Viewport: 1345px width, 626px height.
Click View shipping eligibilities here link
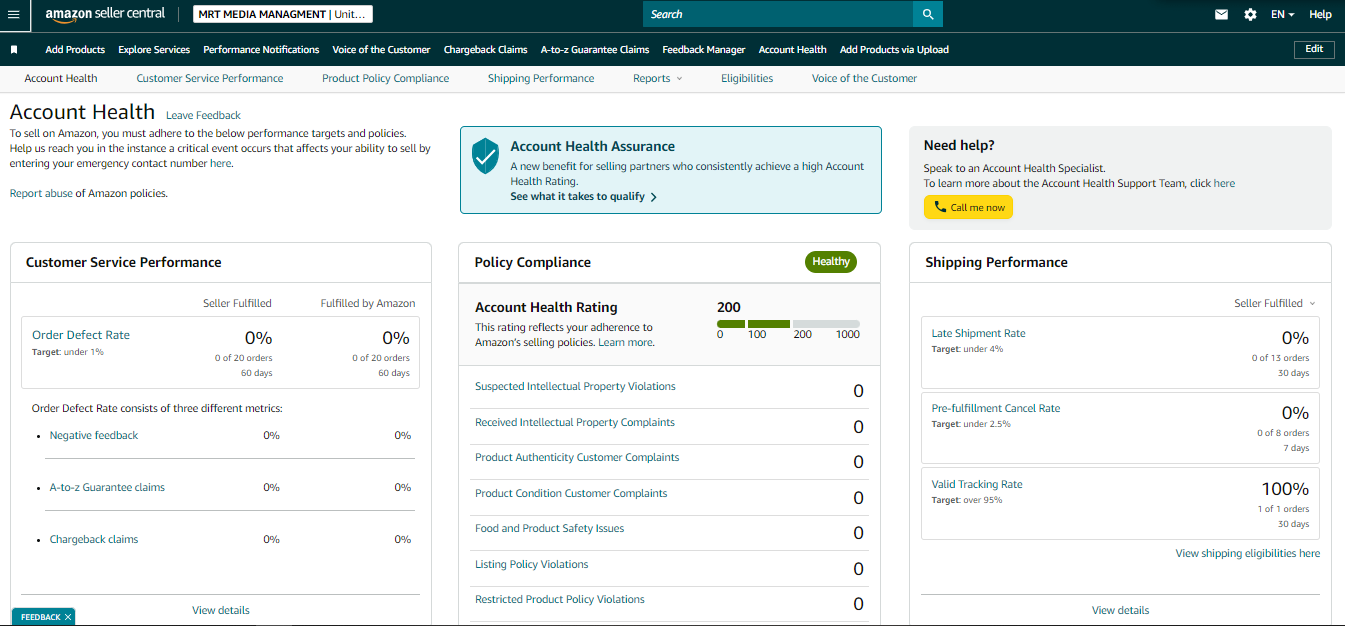pyautogui.click(x=1248, y=553)
